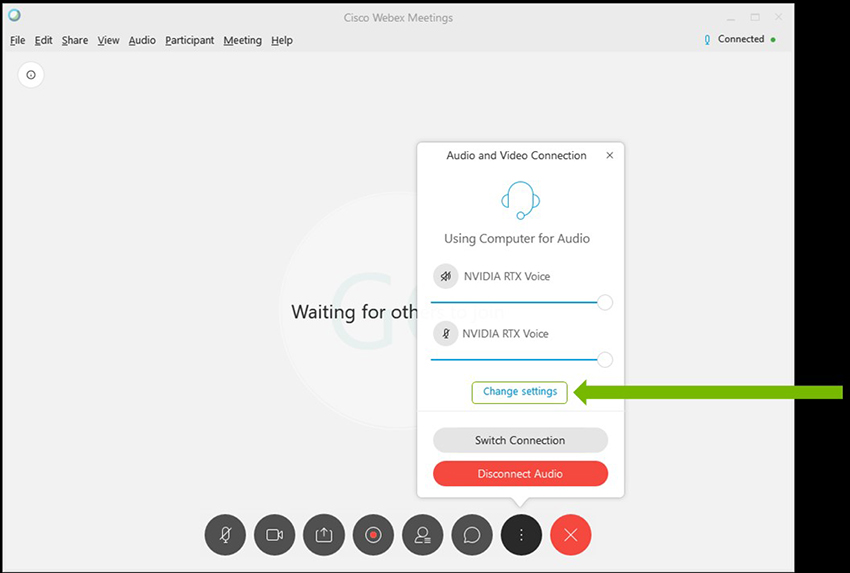
Task: Open share content button
Action: coord(324,535)
